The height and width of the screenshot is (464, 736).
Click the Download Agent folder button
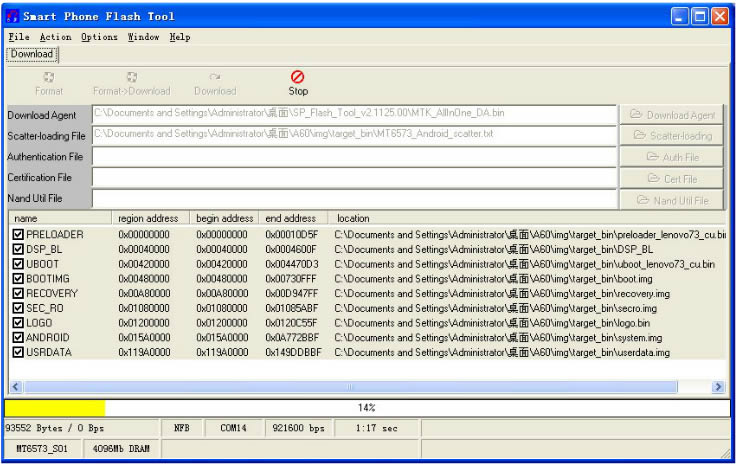point(671,115)
